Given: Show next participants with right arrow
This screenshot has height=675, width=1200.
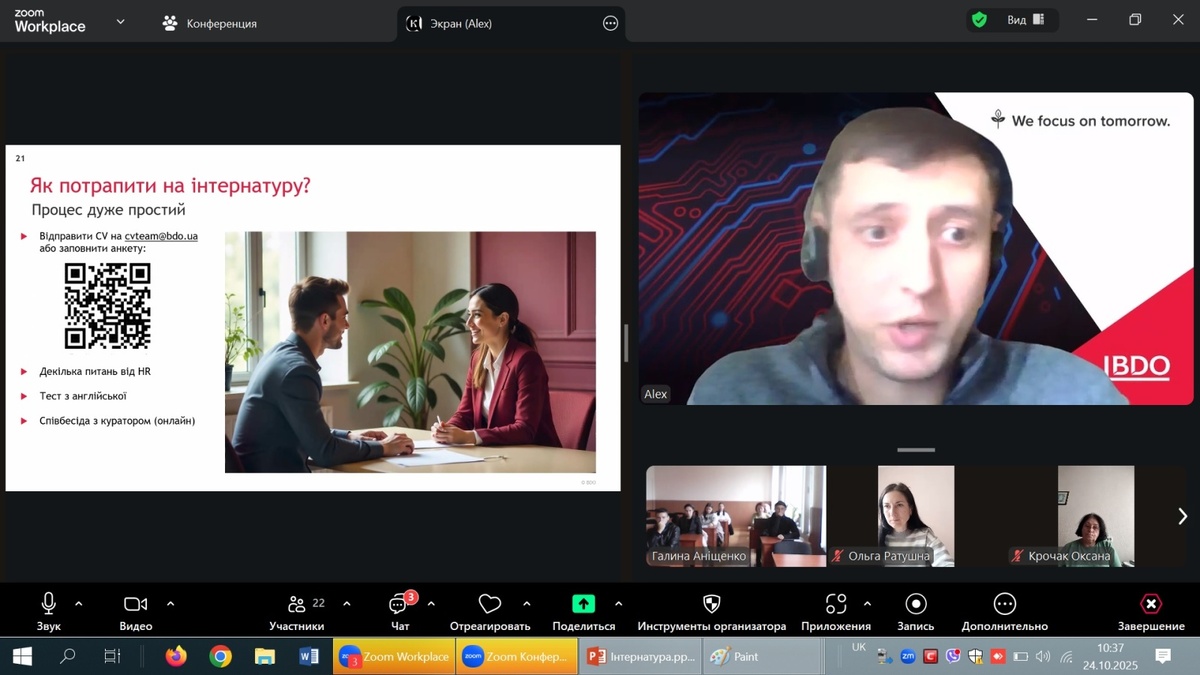Looking at the screenshot, I should point(1182,516).
